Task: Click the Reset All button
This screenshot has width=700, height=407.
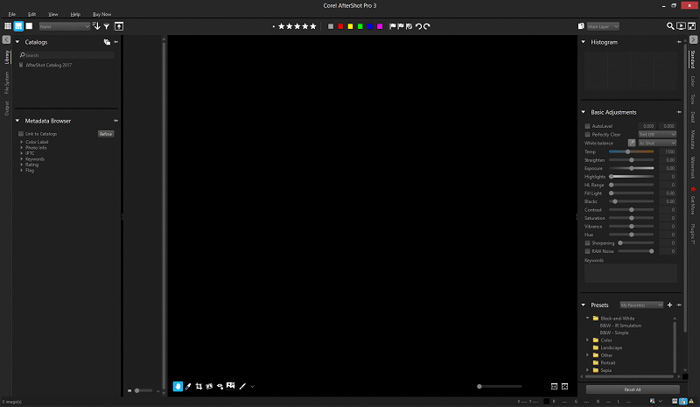Action: [x=631, y=389]
